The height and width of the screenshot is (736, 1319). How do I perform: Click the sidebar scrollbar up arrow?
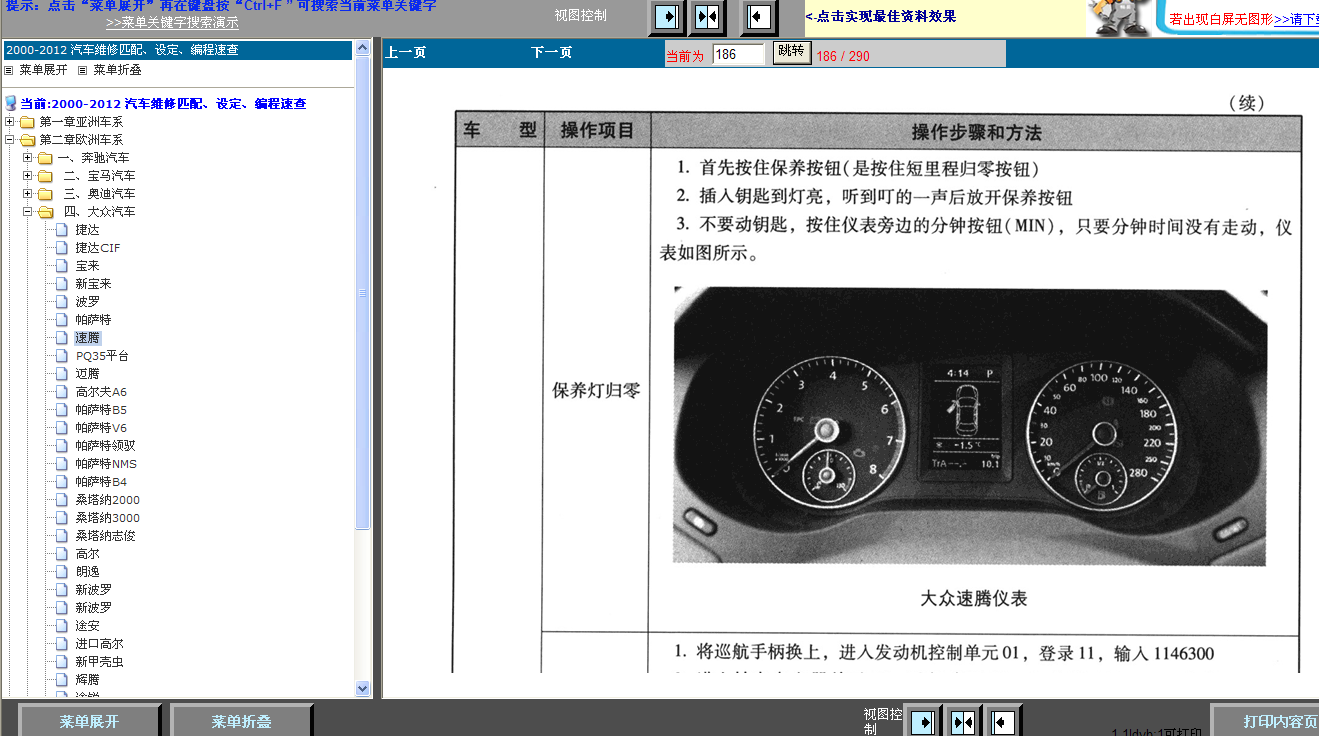363,49
